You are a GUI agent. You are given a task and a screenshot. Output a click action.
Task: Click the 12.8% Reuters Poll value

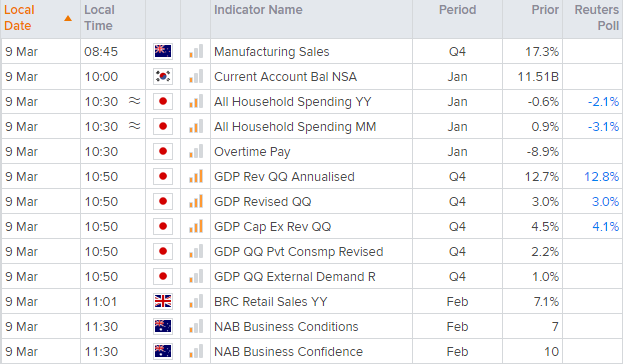[x=602, y=176]
